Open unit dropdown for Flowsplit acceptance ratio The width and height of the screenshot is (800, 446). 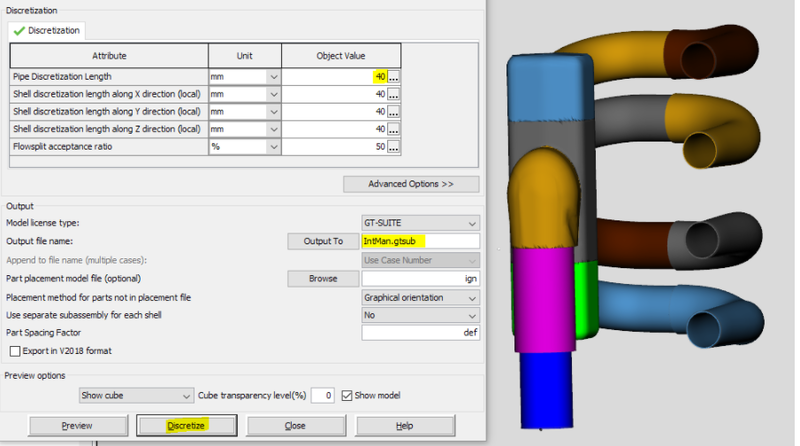point(274,147)
